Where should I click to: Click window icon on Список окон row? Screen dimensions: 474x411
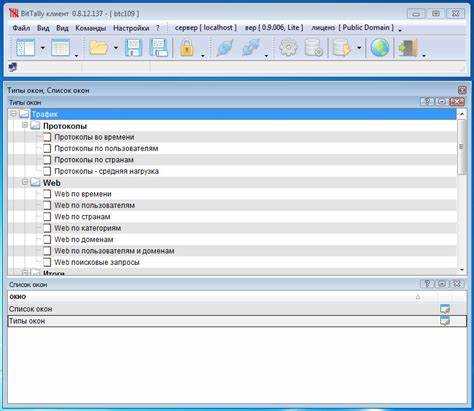pos(445,309)
